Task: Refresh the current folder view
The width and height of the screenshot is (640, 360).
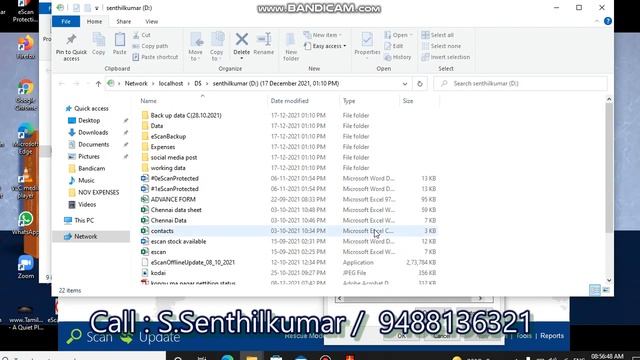Action: pyautogui.click(x=420, y=84)
